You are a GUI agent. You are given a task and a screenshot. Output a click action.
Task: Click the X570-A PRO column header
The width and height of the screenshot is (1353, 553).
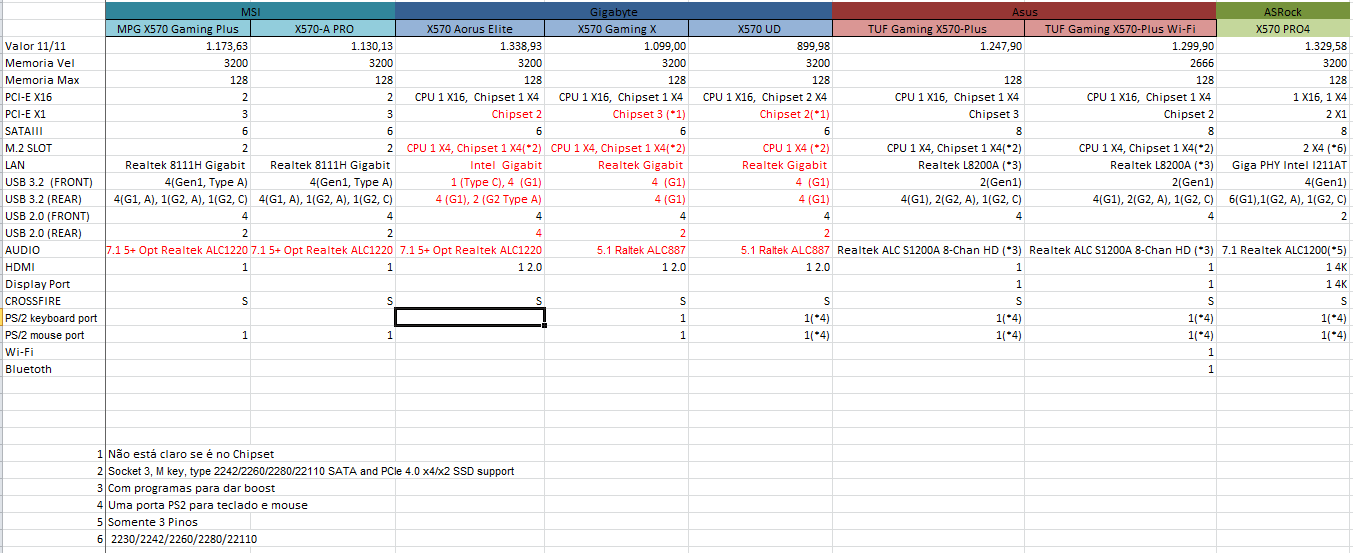(323, 29)
